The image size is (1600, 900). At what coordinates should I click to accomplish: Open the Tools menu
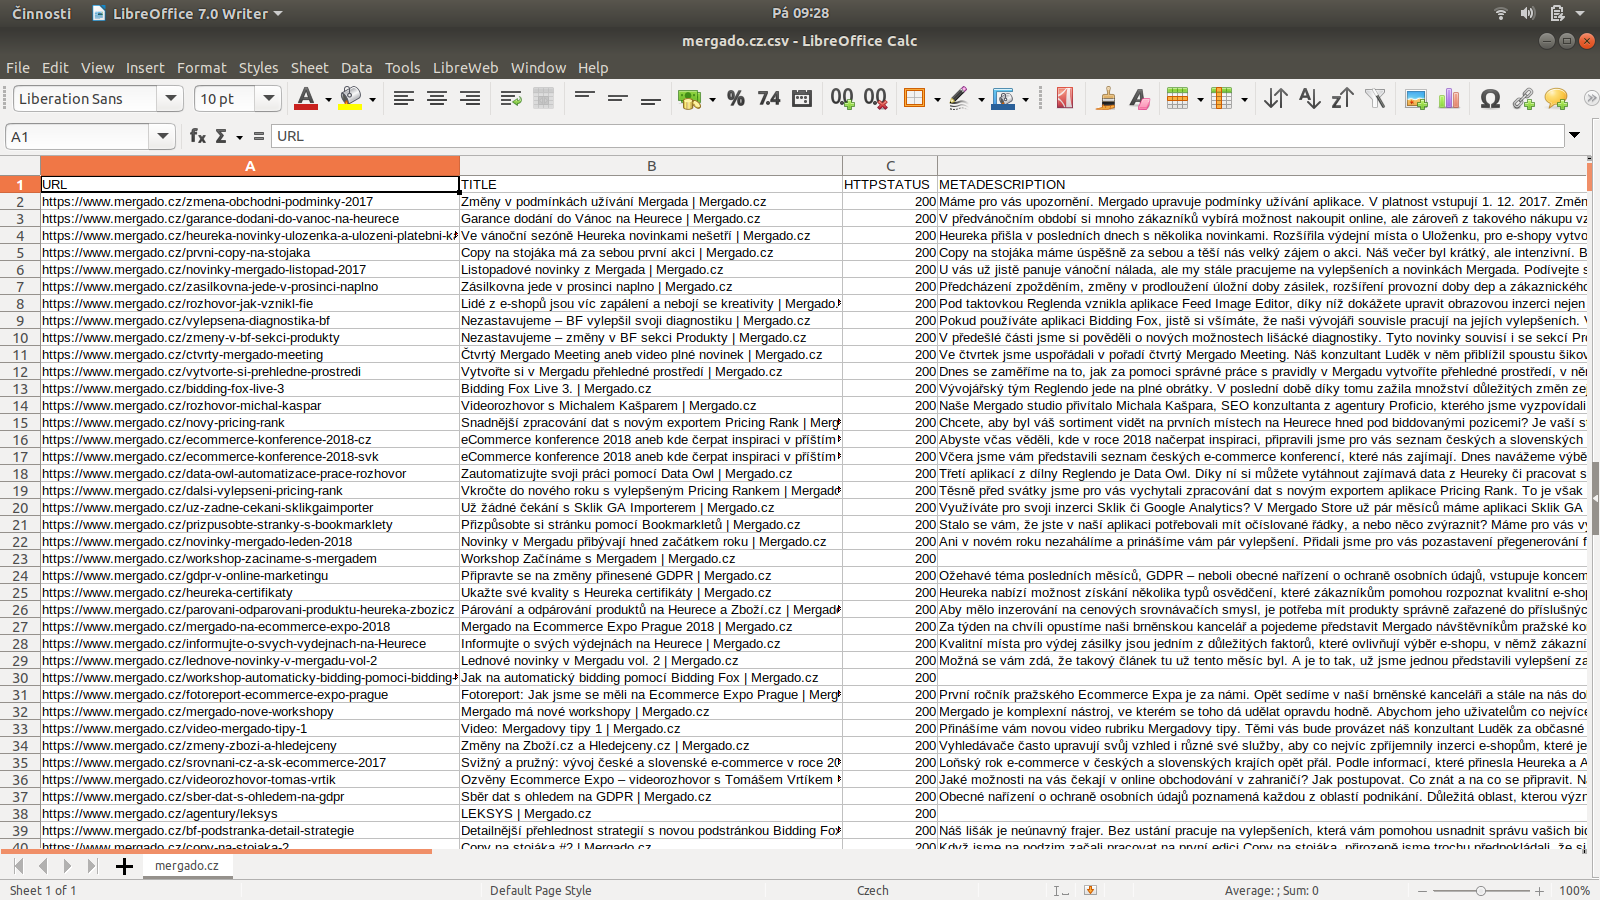point(402,68)
